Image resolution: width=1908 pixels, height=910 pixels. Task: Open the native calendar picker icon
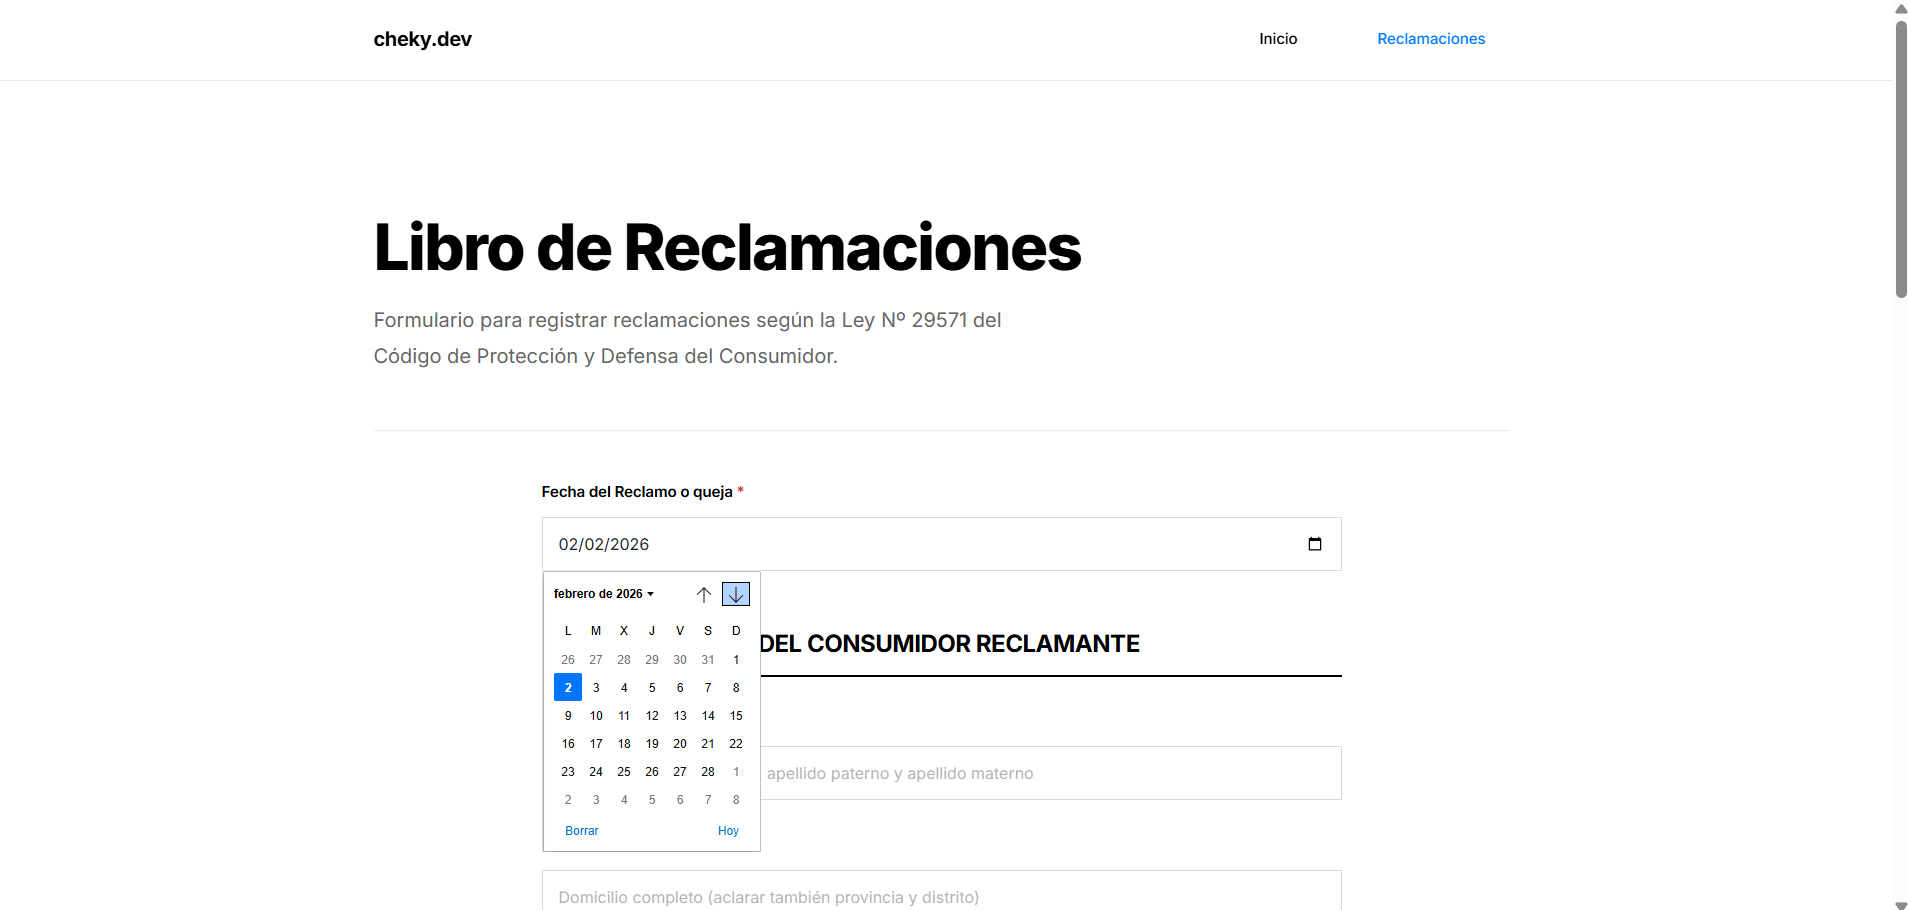tap(1313, 543)
